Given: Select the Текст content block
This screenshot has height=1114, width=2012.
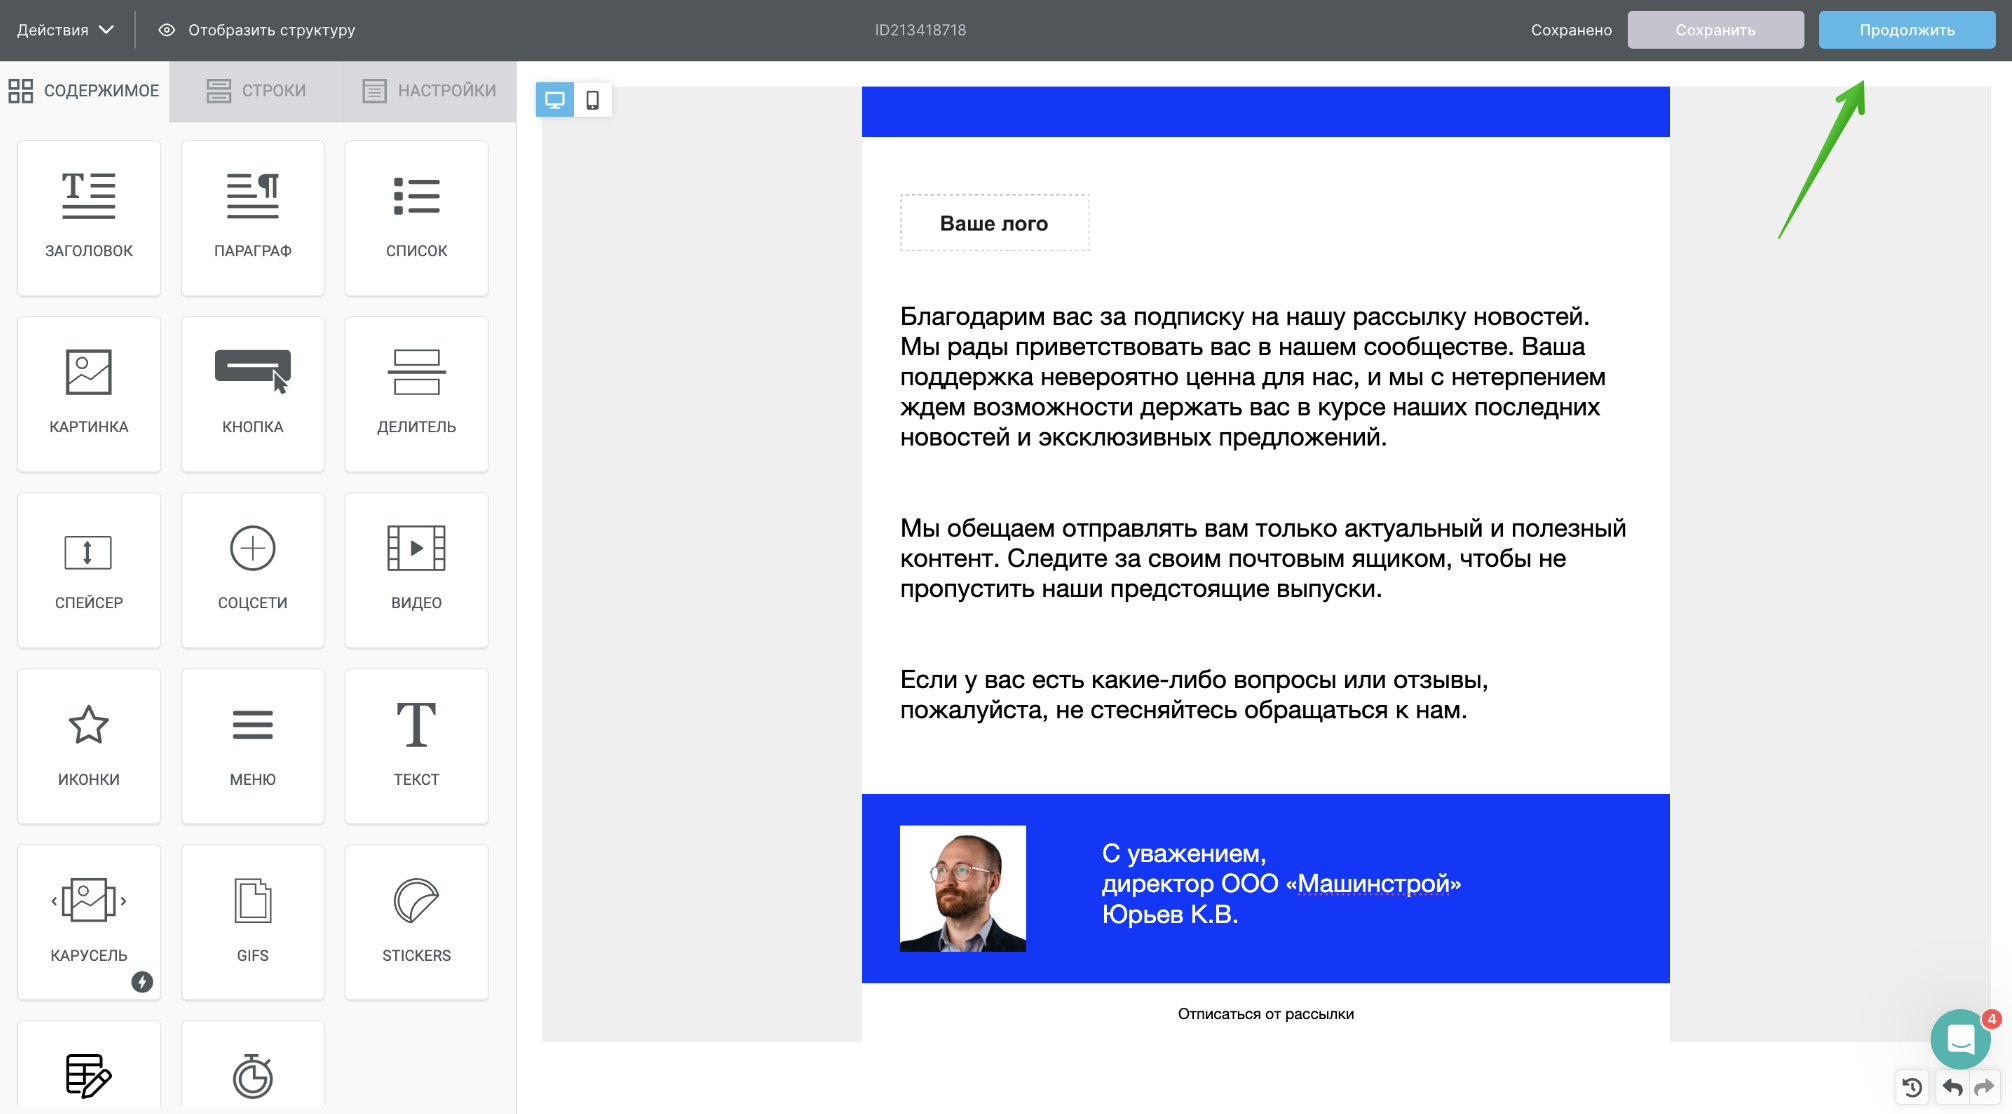Looking at the screenshot, I should tap(417, 746).
